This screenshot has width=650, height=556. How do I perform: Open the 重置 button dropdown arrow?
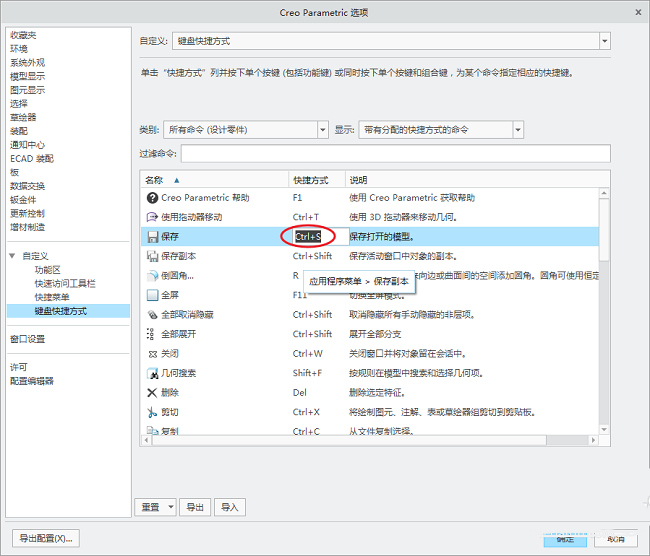(171, 507)
